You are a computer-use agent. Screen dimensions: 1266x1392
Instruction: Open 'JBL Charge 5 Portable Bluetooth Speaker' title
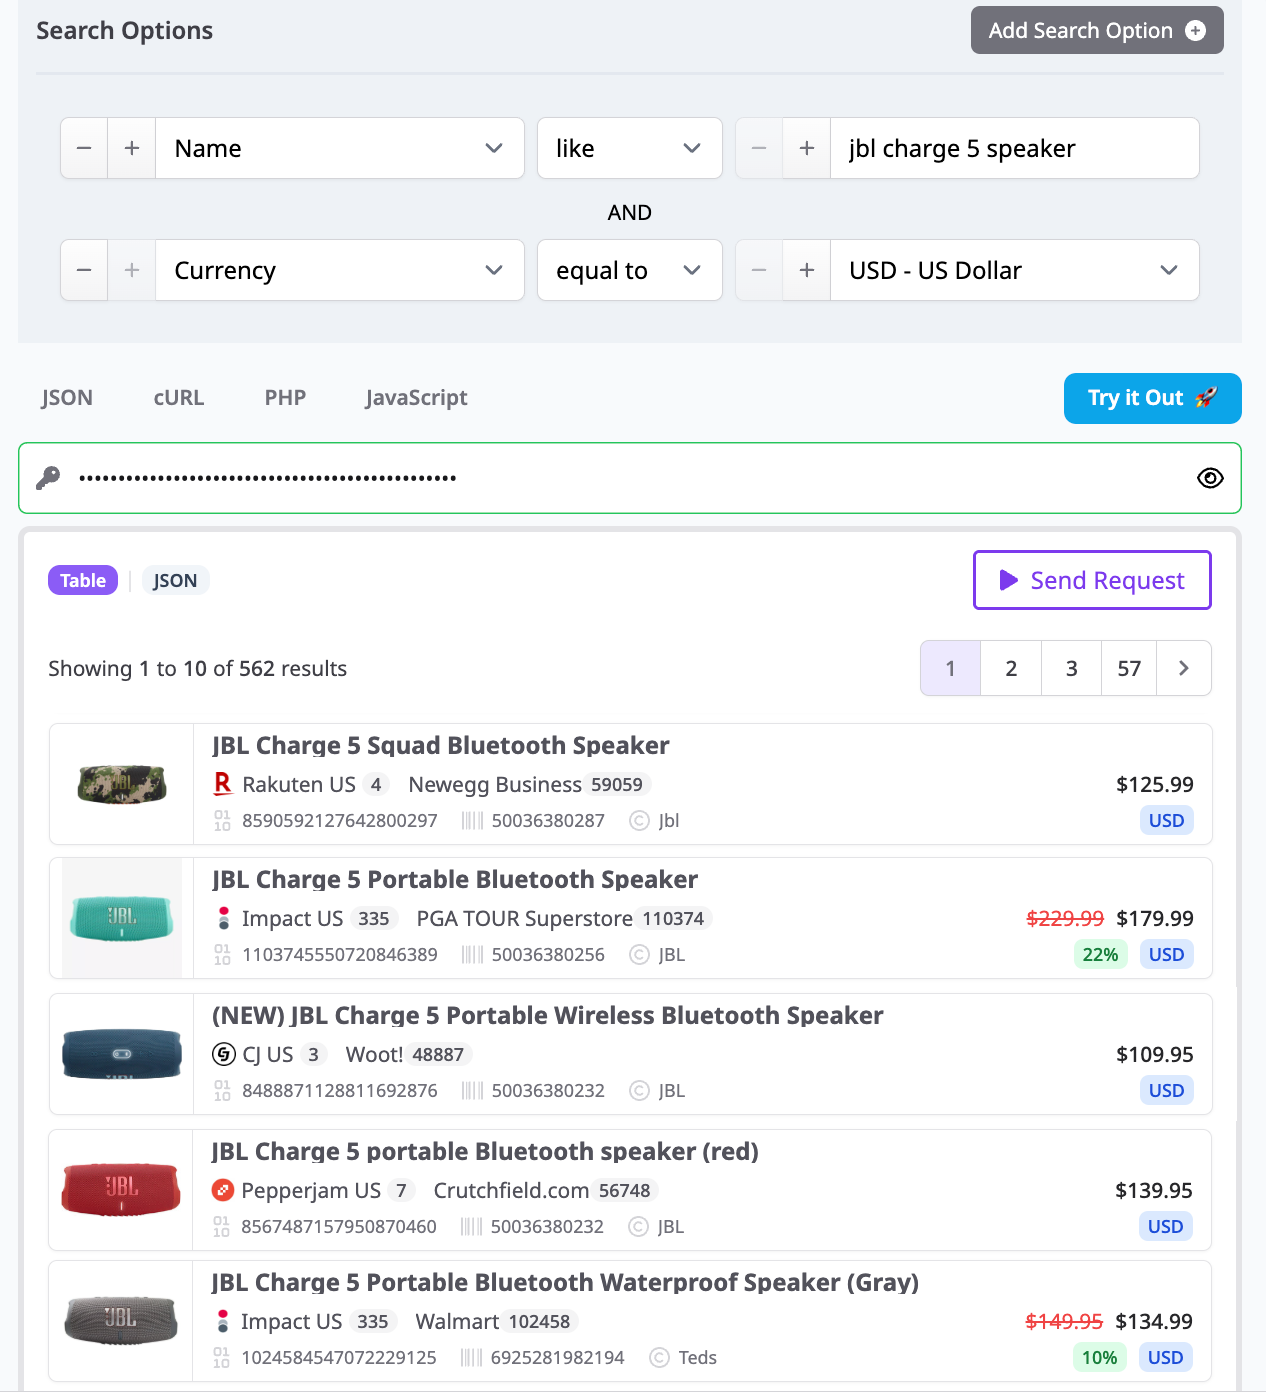(x=455, y=880)
